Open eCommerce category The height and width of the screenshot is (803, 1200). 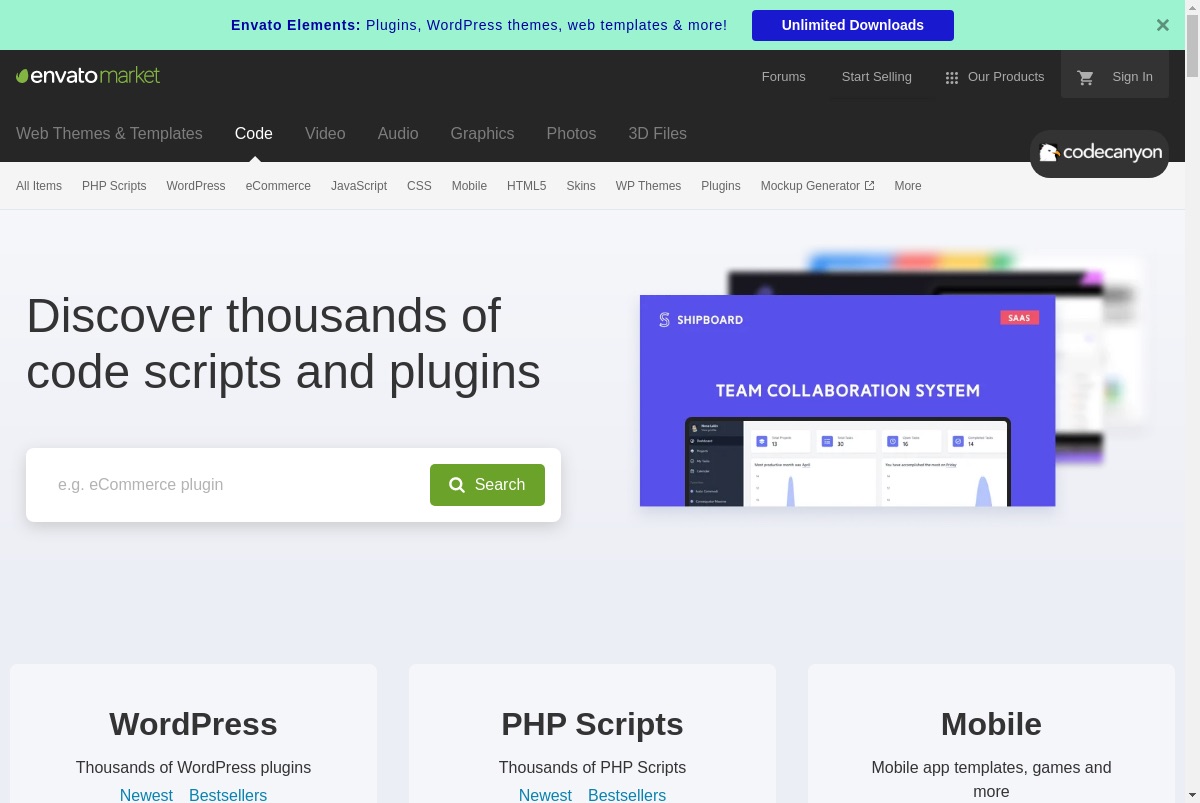pos(278,186)
